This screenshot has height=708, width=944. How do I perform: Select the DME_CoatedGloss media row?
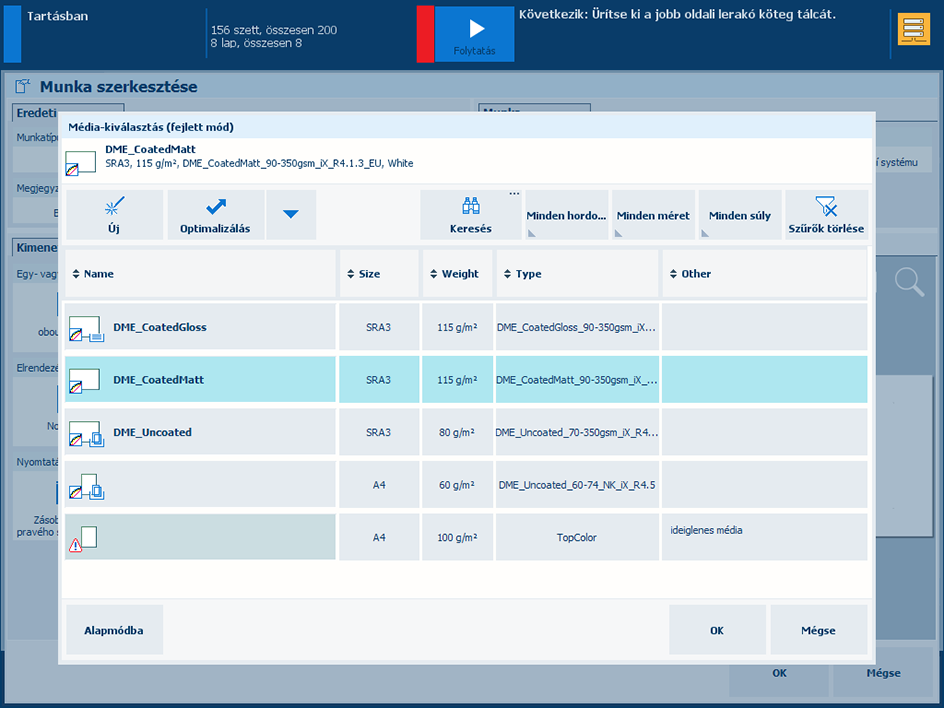point(466,327)
